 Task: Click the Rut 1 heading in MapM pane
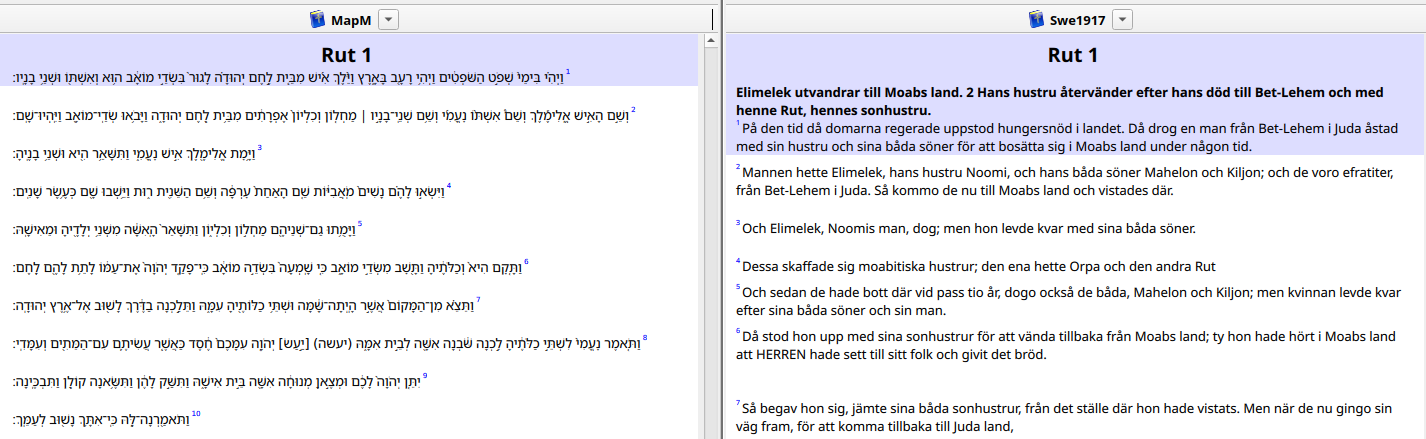(347, 55)
